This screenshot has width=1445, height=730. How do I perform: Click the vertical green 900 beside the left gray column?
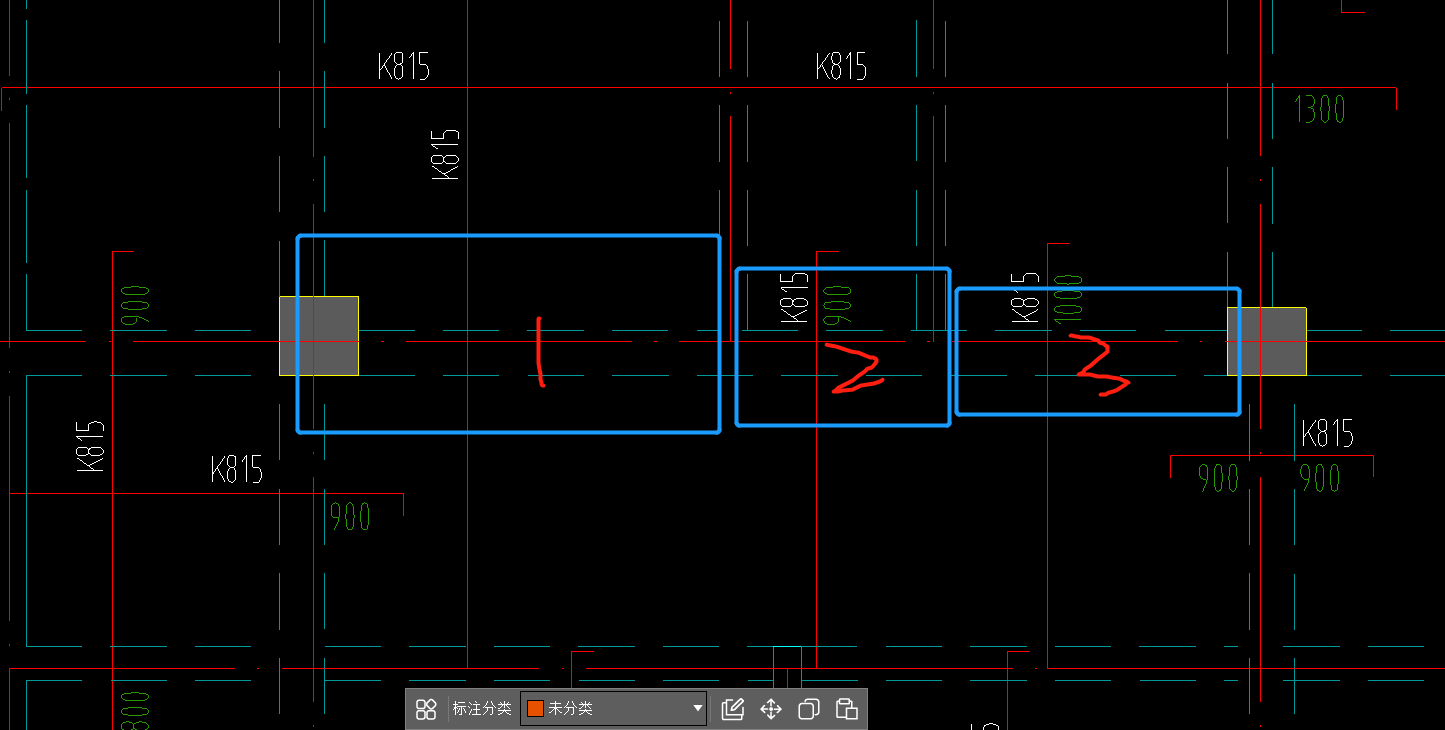coord(136,306)
